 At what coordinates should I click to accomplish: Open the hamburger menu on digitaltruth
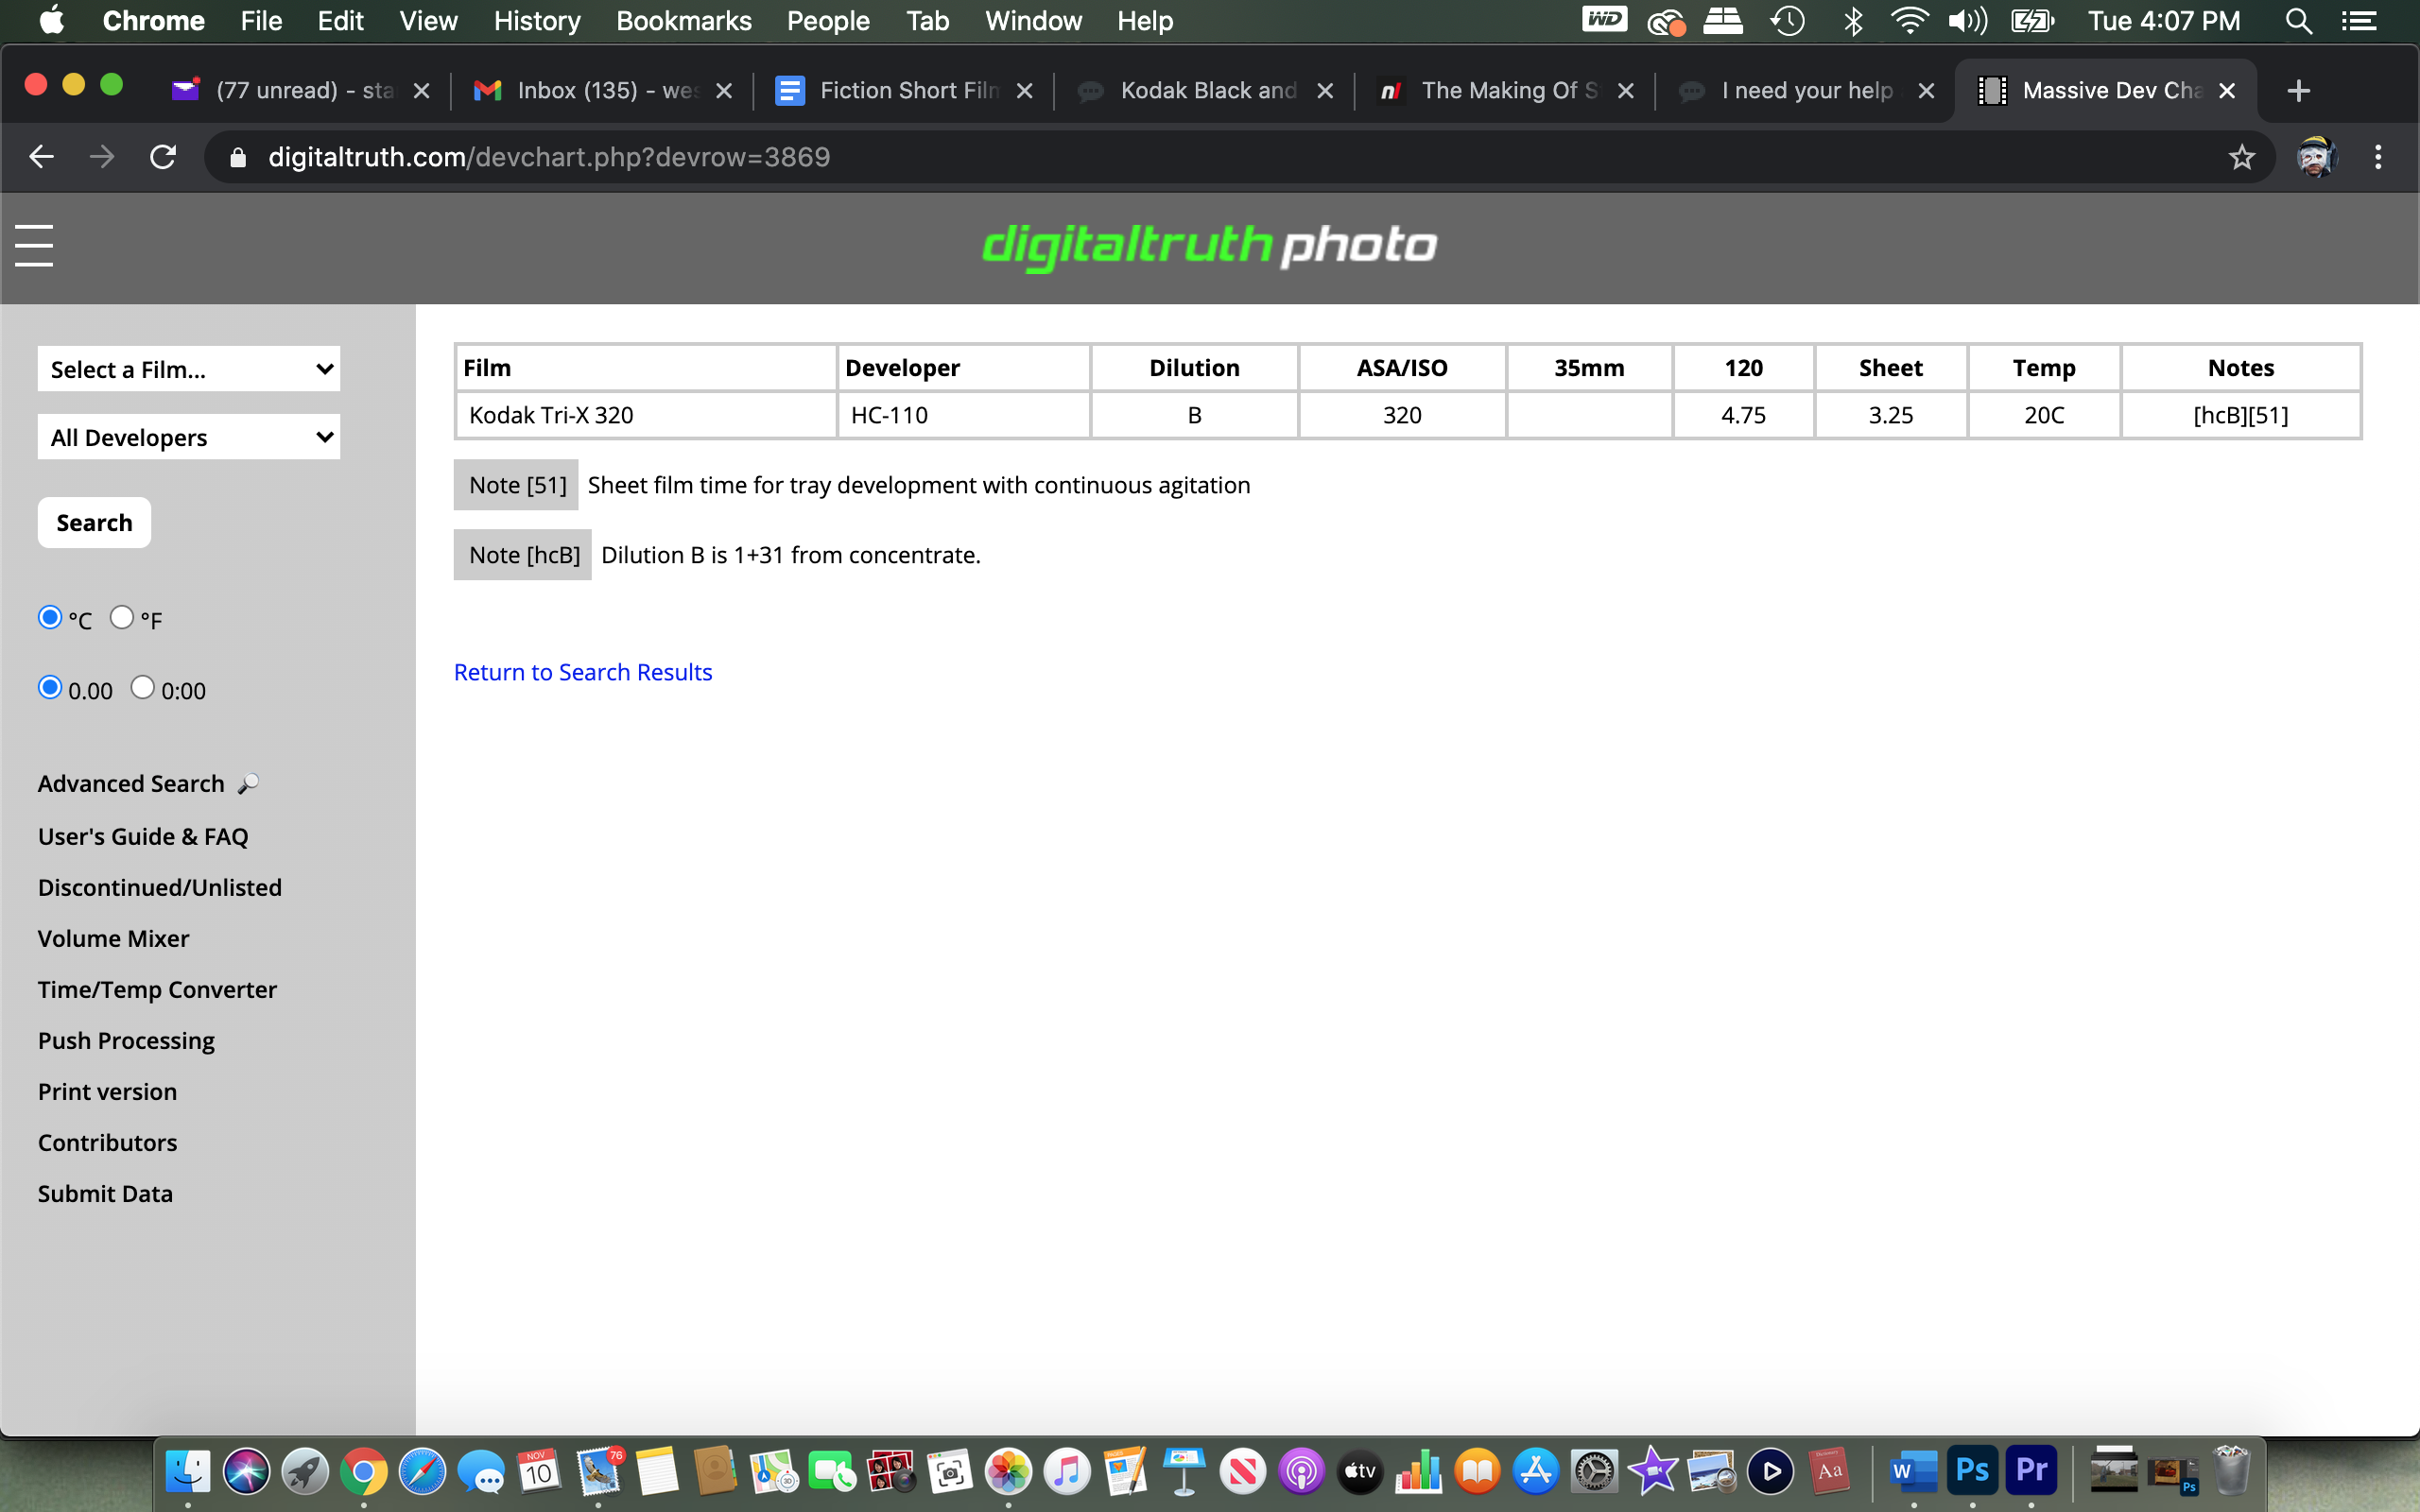point(34,245)
